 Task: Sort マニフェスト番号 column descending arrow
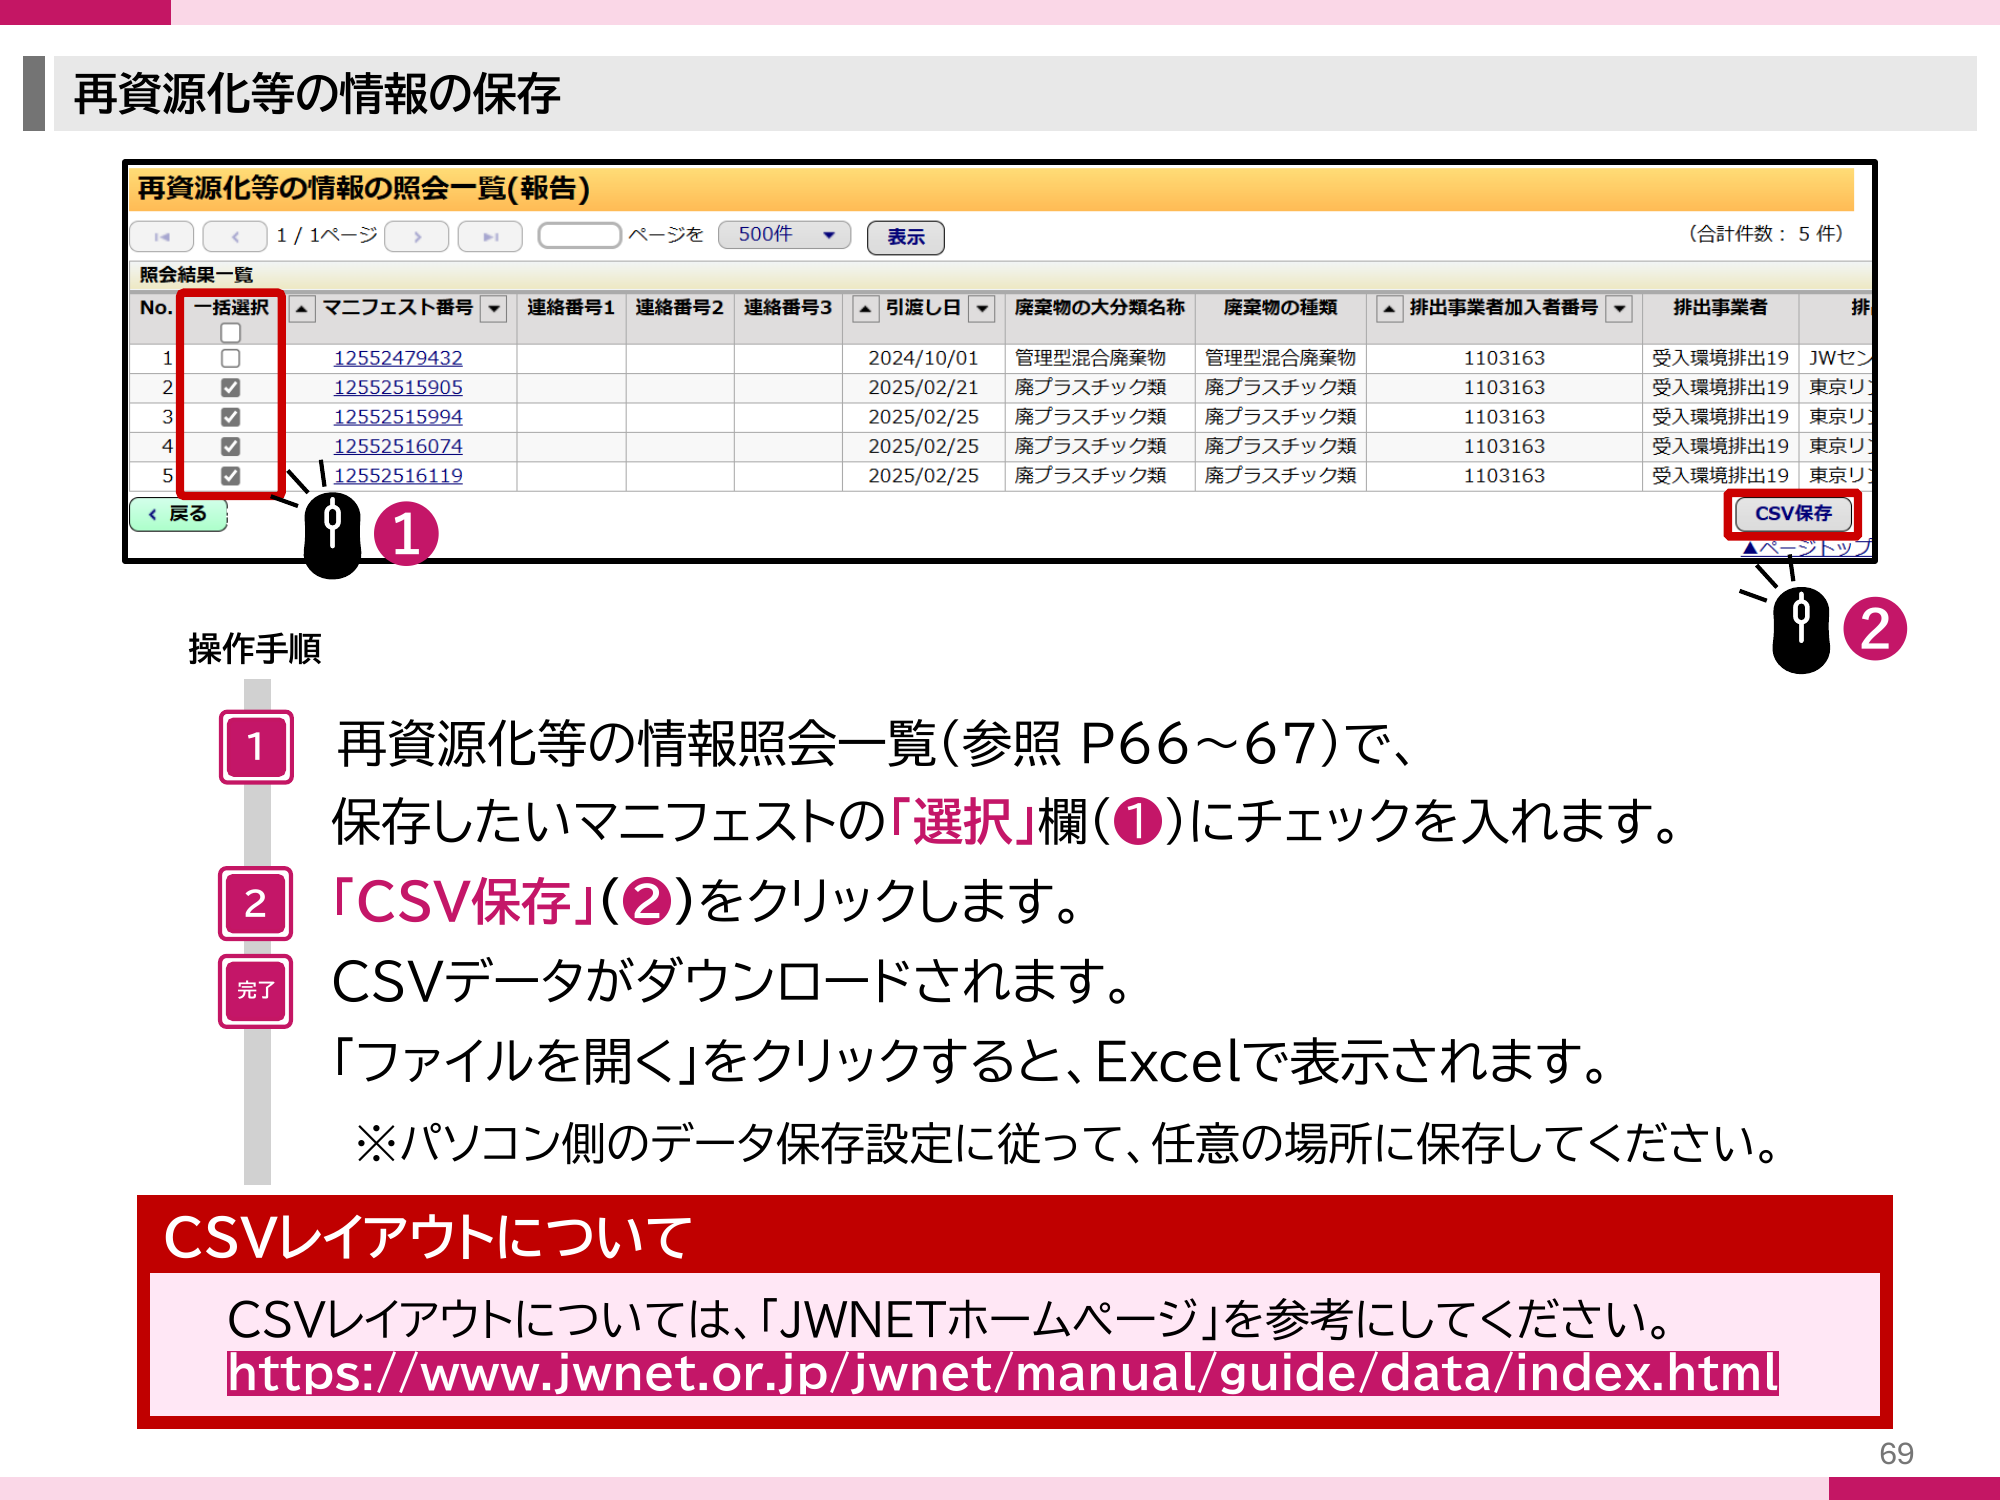pyautogui.click(x=494, y=309)
